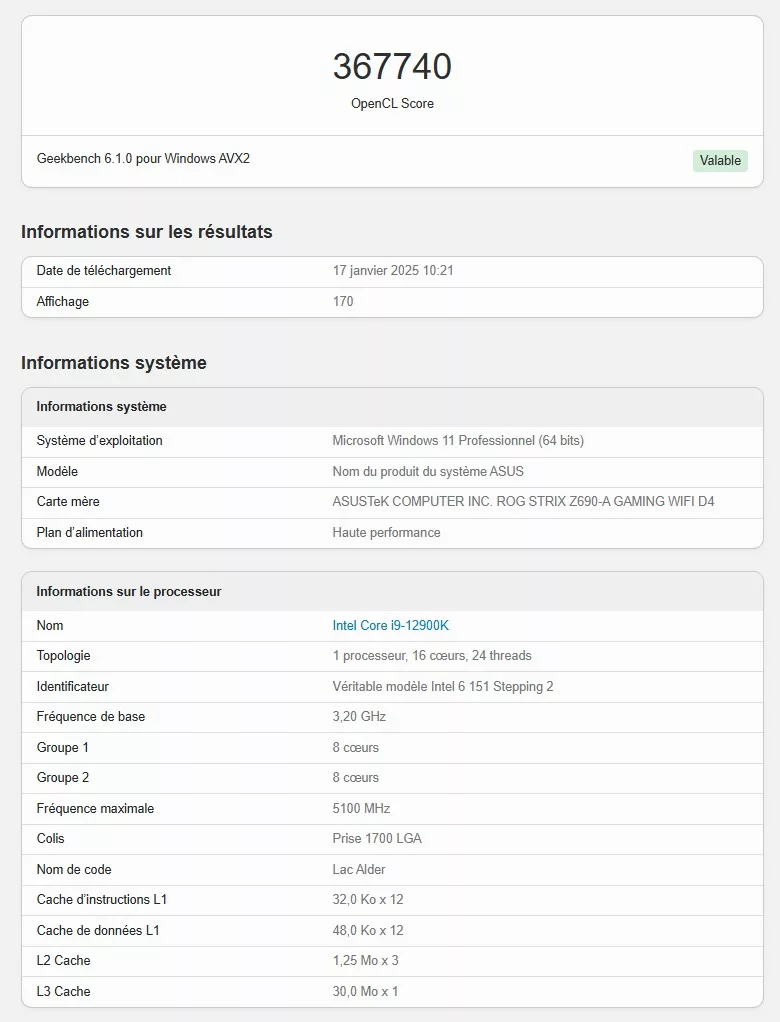Select 1 processeur, 16 cœurs, 24 threads
The height and width of the screenshot is (1022, 780).
[432, 656]
